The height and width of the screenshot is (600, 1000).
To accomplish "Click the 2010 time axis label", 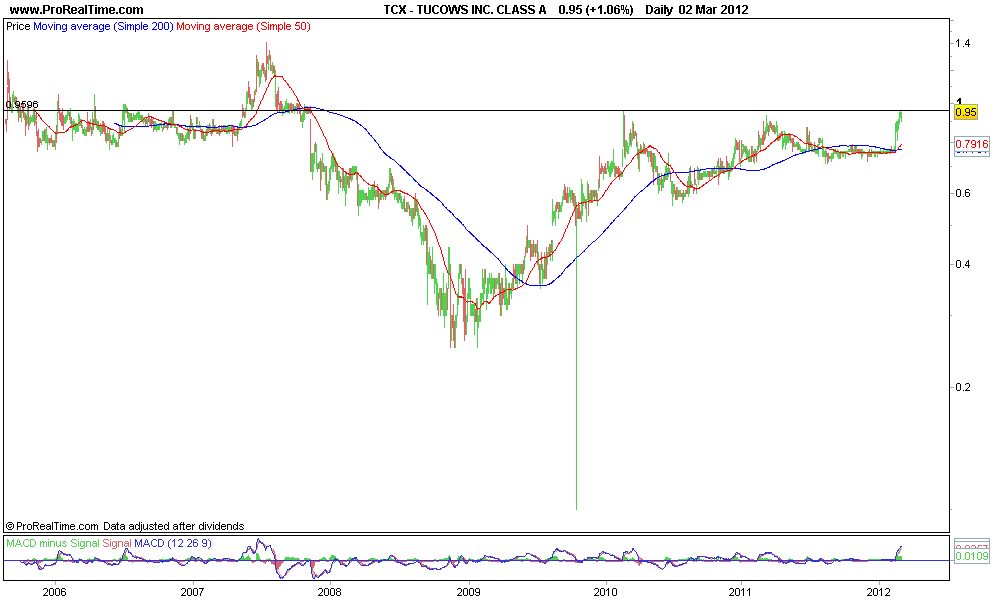I will coord(605,592).
